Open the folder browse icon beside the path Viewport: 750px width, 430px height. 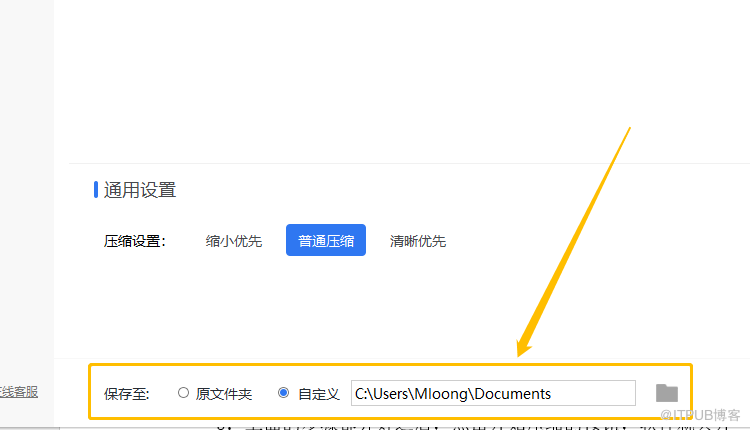(x=666, y=393)
